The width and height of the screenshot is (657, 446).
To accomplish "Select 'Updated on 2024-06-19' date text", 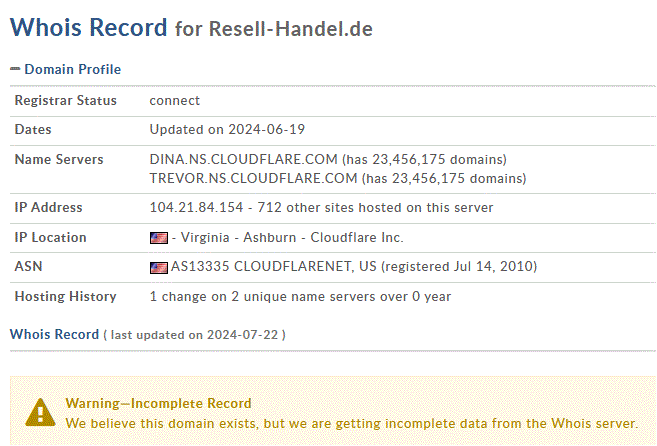I will pyautogui.click(x=227, y=130).
